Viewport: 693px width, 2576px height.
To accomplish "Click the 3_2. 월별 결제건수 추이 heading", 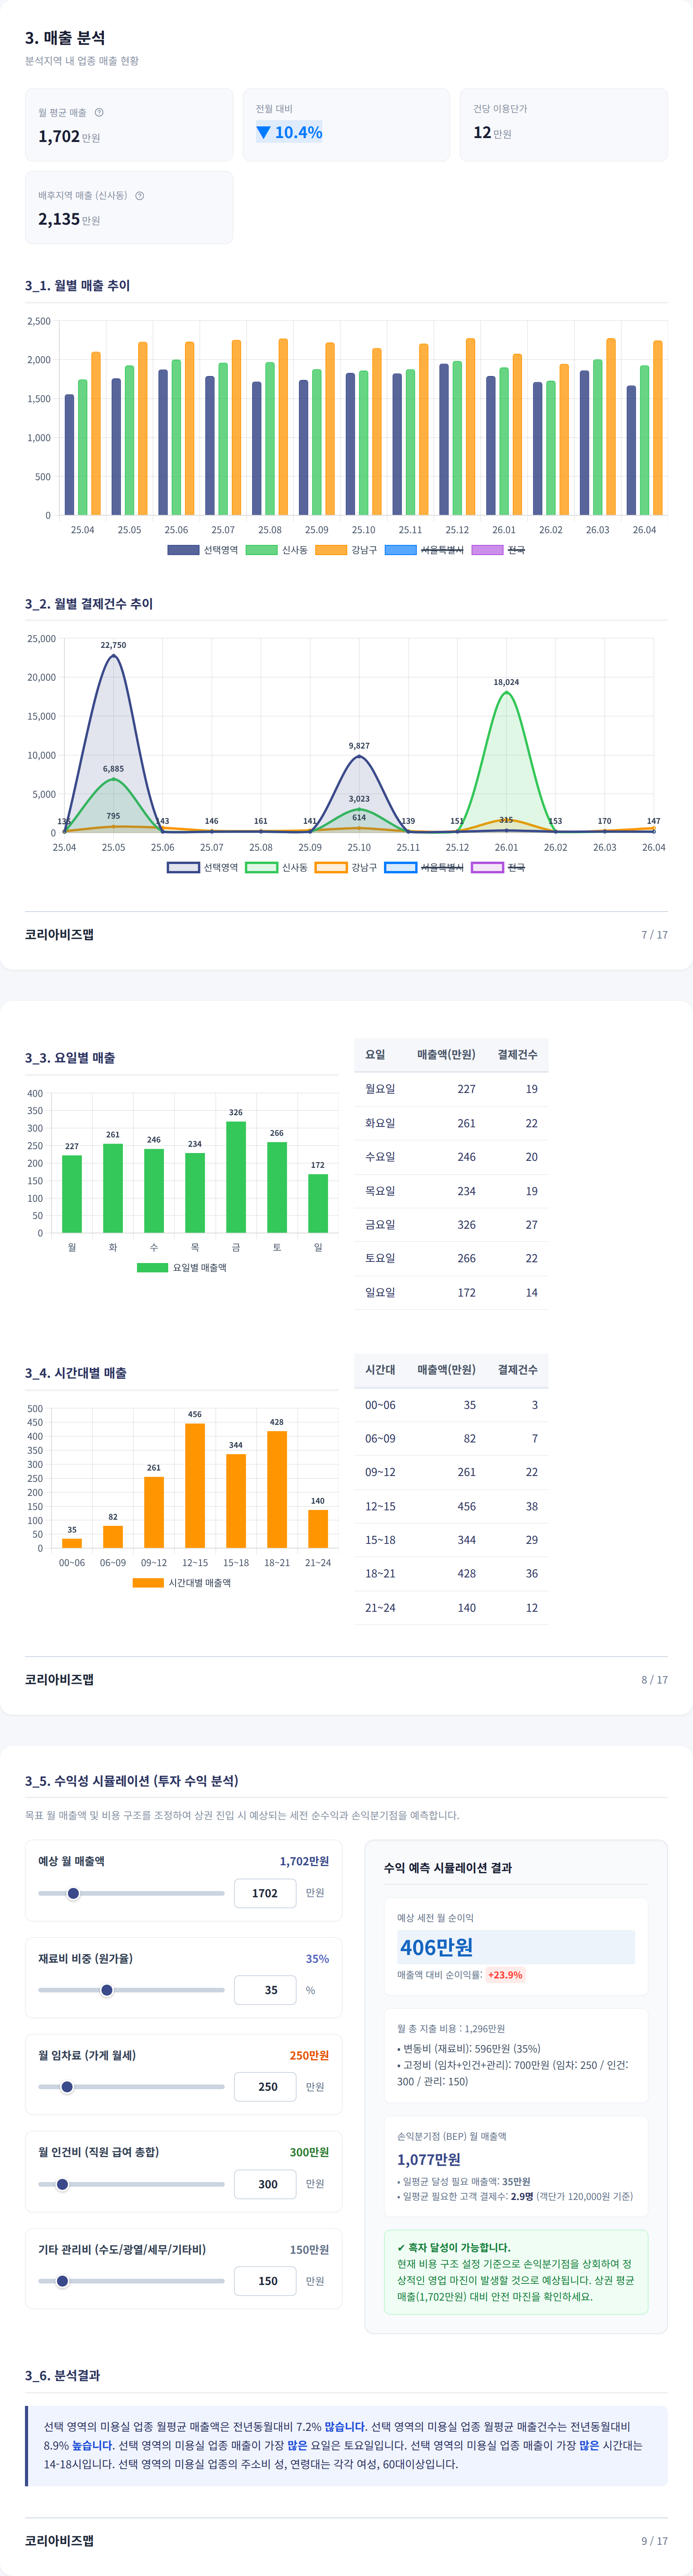I will [x=89, y=604].
